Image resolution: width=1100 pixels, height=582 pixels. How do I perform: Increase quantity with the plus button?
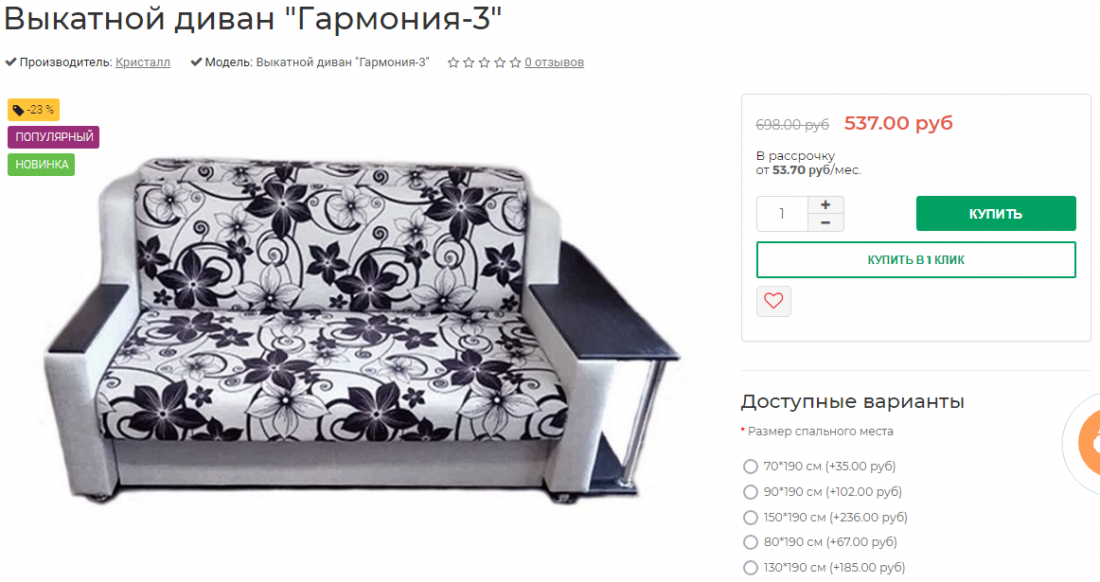[x=826, y=205]
